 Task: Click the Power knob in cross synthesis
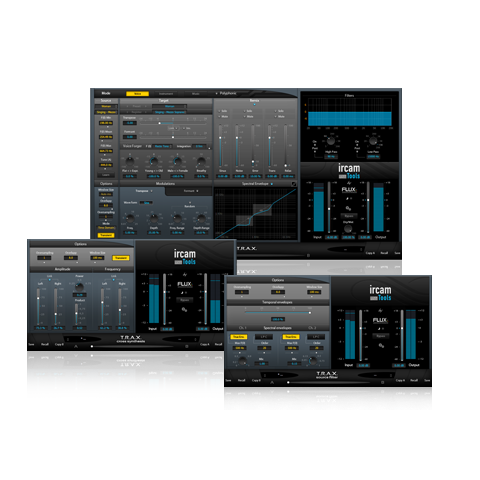[79, 287]
